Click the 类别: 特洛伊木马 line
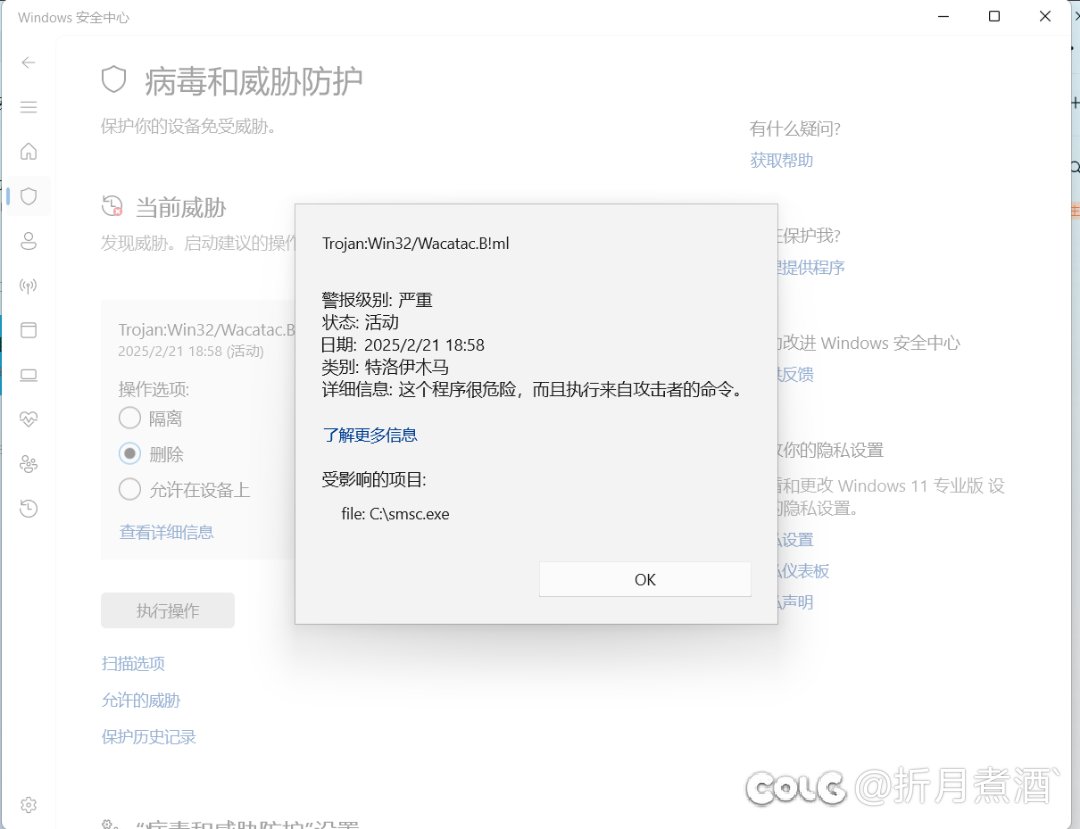The height and width of the screenshot is (829, 1080). (385, 367)
